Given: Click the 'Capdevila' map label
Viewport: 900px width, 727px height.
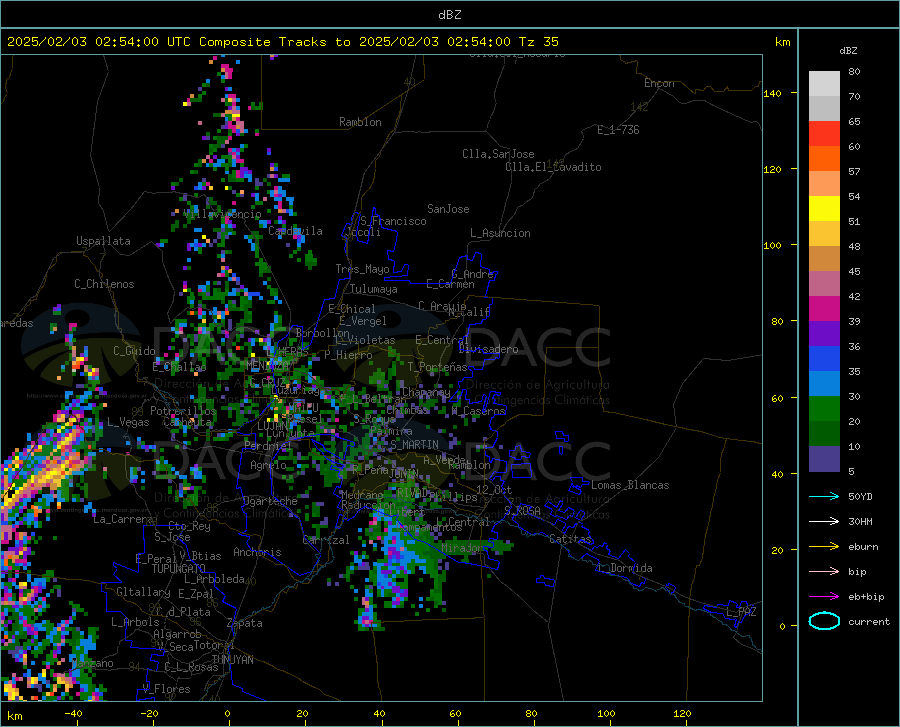Looking at the screenshot, I should coord(295,231).
